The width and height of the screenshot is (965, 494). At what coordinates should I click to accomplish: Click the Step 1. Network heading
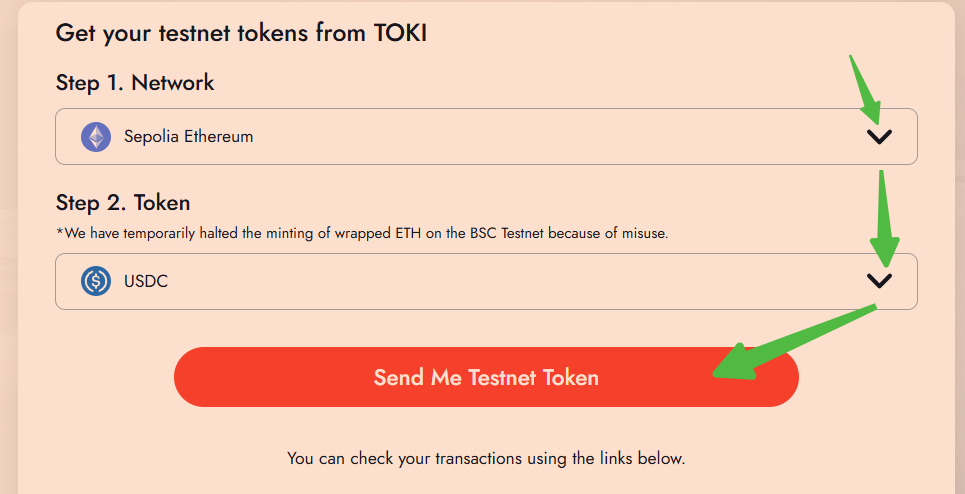pyautogui.click(x=135, y=82)
